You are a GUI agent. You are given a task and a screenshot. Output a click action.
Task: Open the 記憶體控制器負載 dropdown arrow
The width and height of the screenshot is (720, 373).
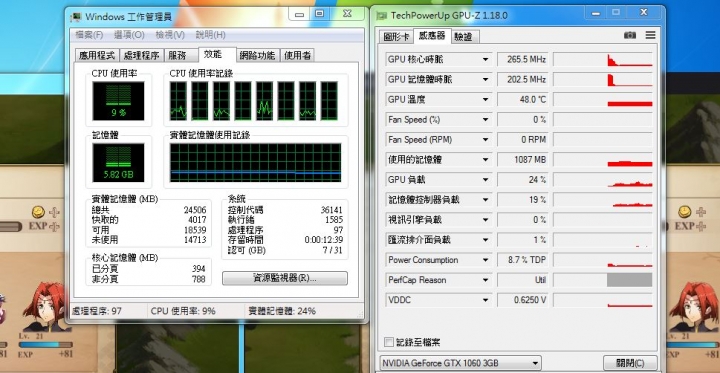[x=485, y=200]
